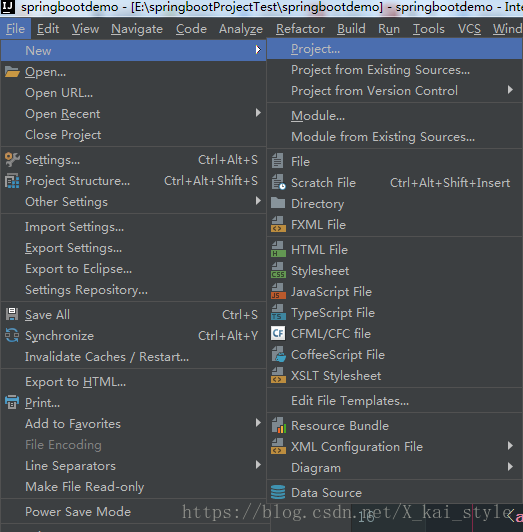This screenshot has width=523, height=532.
Task: Open the Edit menu
Action: pyautogui.click(x=48, y=29)
